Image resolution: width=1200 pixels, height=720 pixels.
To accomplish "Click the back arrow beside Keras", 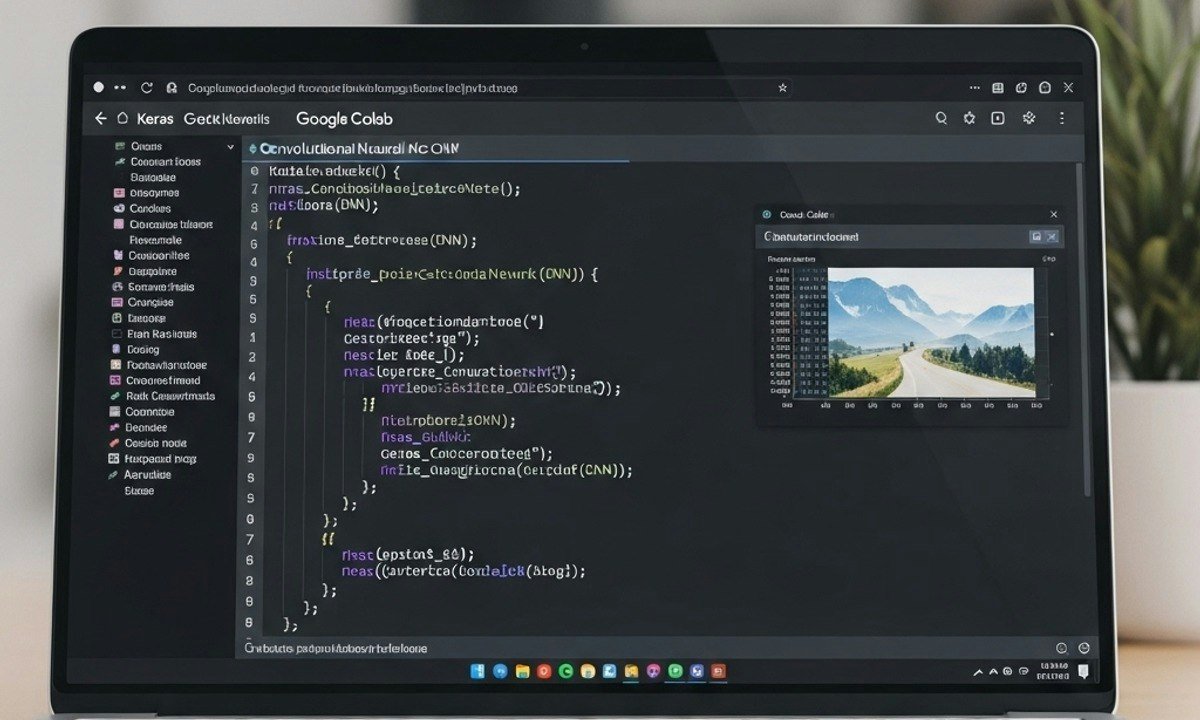I will point(100,119).
